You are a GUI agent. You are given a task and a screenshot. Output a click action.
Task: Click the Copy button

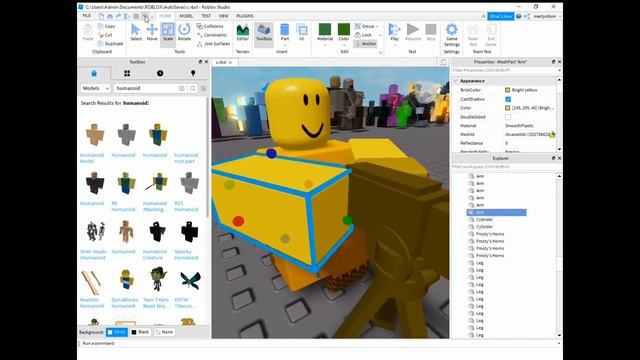[x=107, y=26]
